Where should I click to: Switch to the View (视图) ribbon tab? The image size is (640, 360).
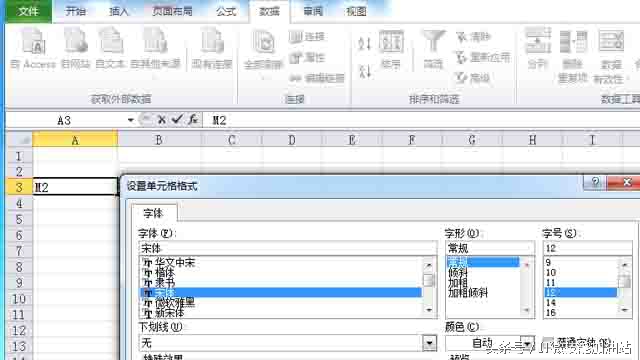coord(356,11)
